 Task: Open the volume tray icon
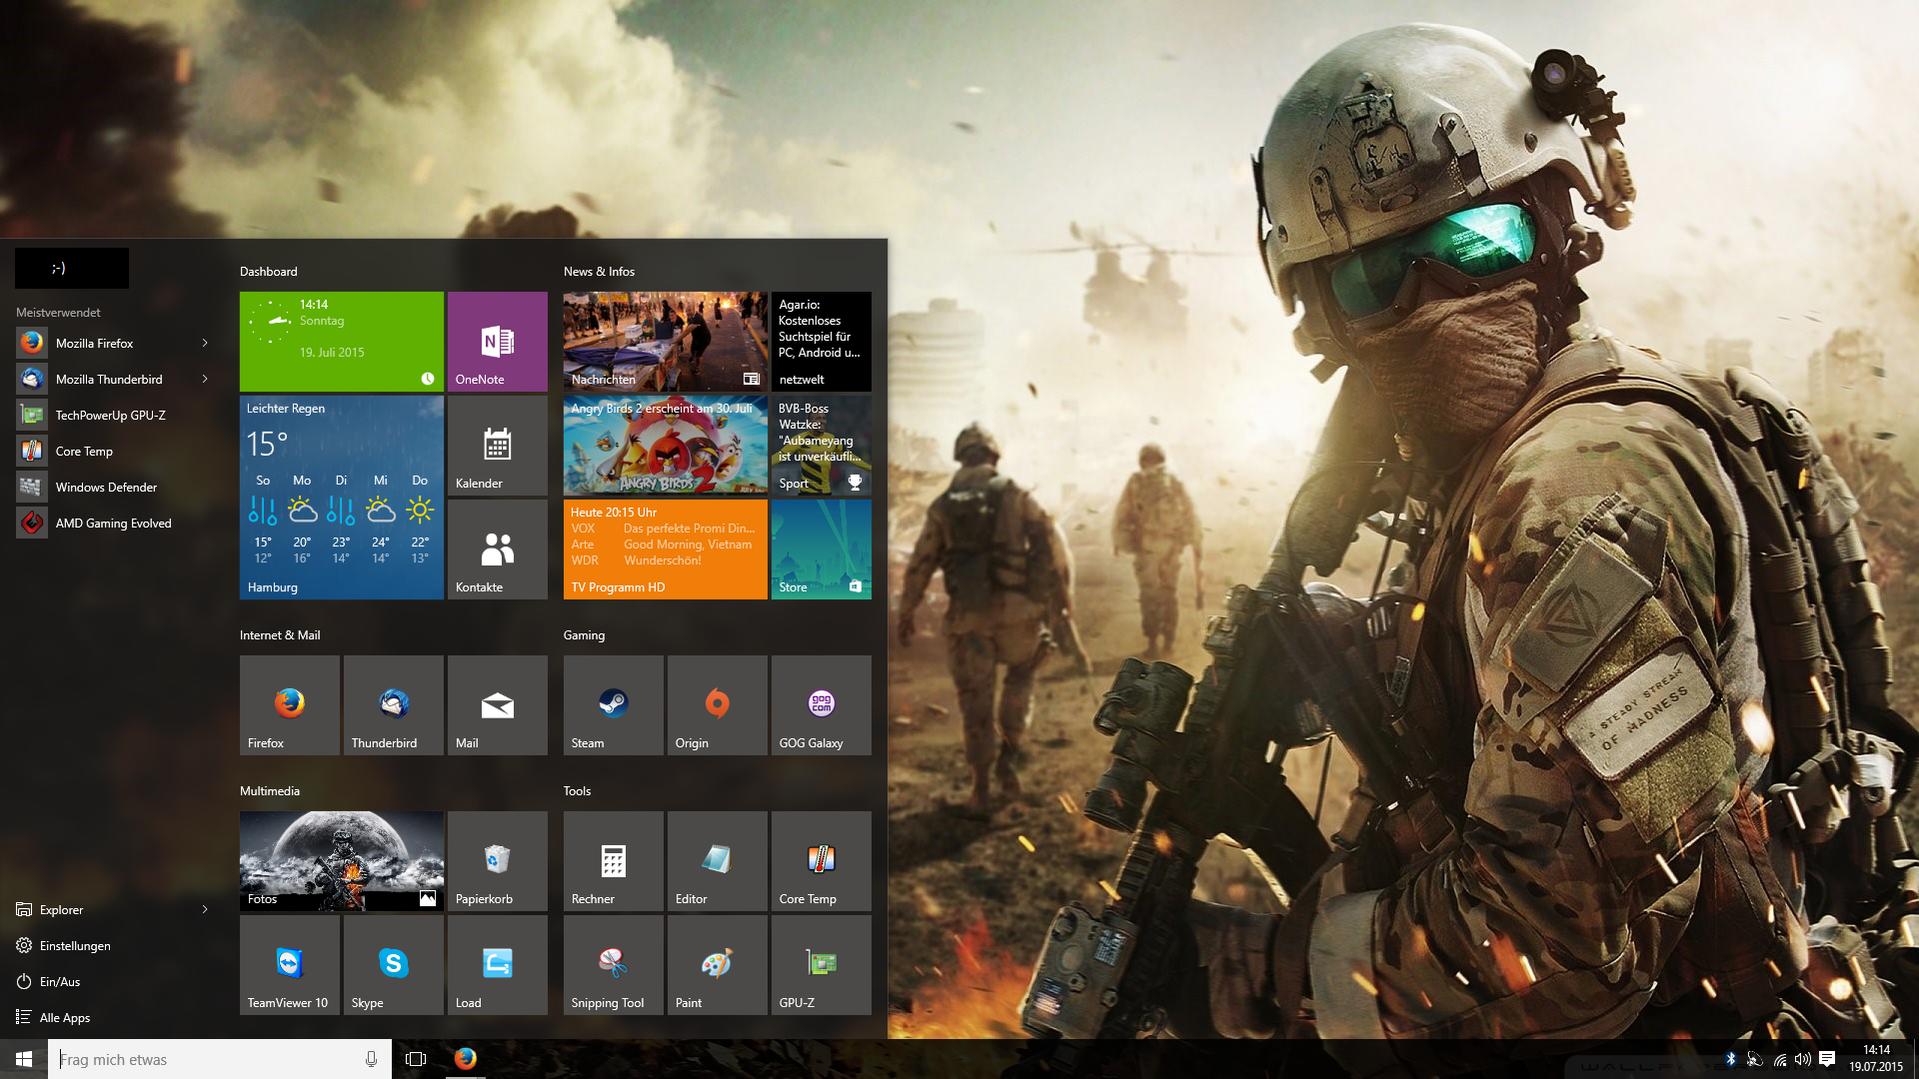pos(1802,1059)
